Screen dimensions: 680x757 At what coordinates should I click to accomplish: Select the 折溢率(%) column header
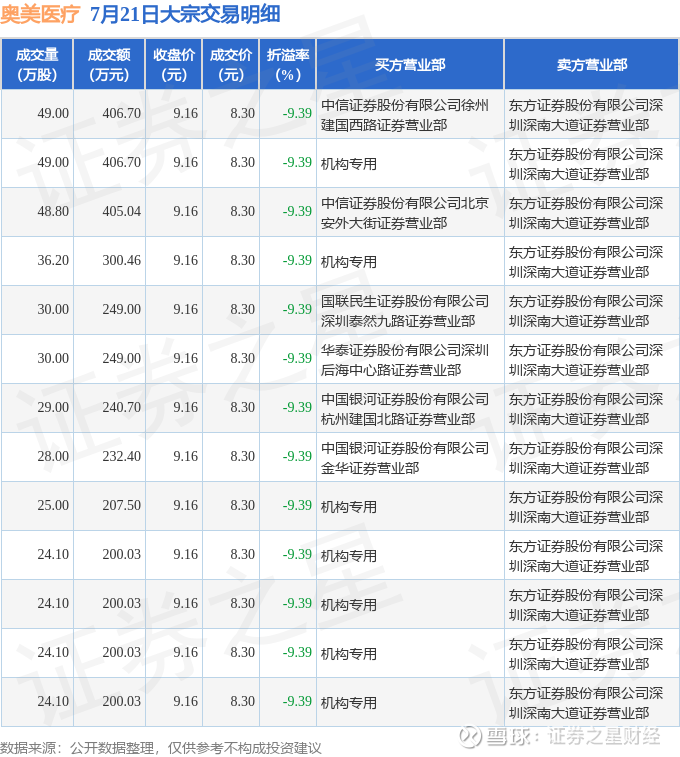pos(288,65)
